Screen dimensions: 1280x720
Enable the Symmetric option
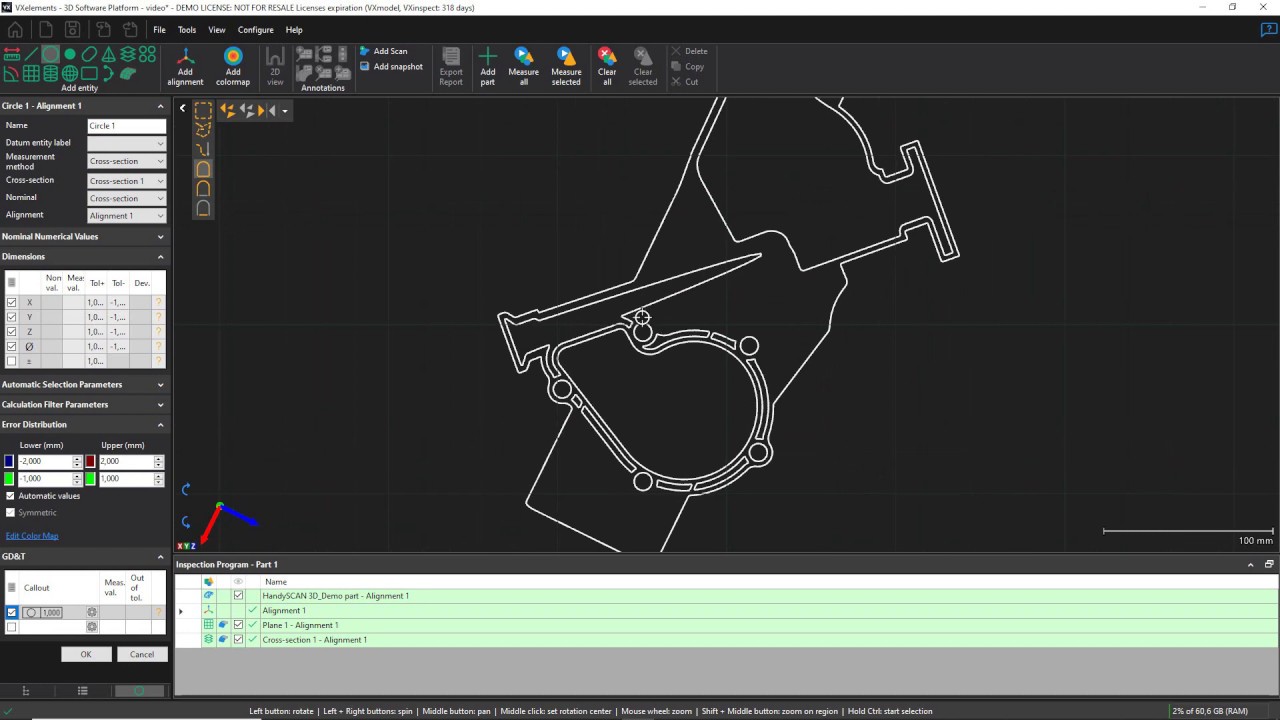[x=11, y=512]
